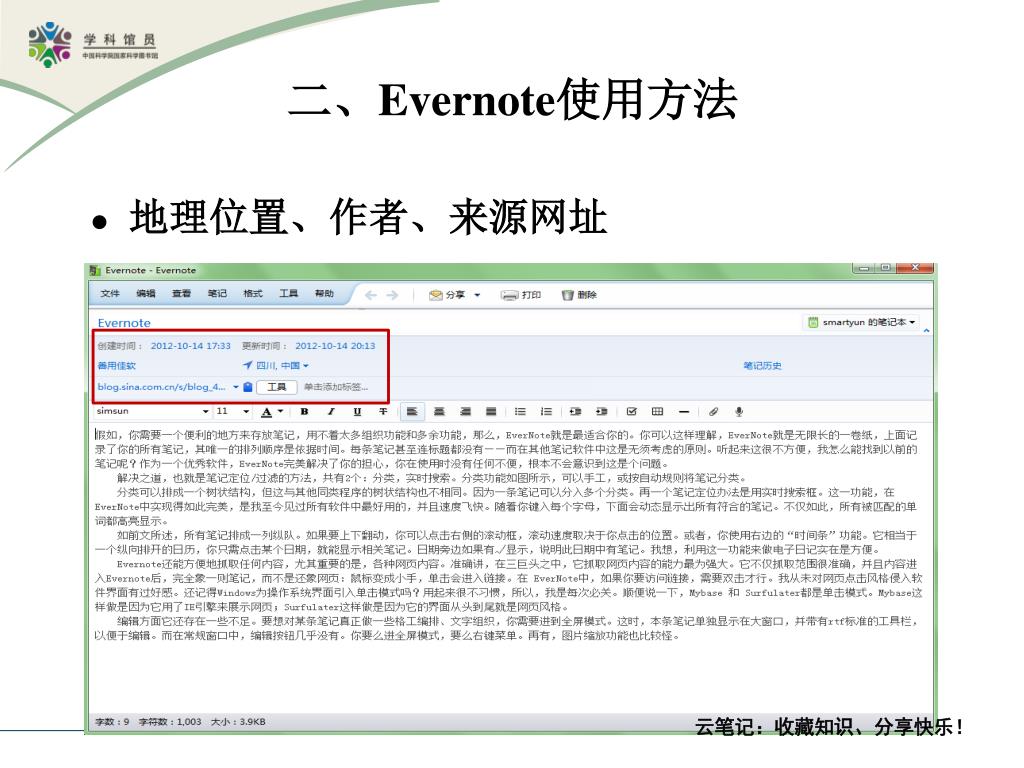Image resolution: width=1024 pixels, height=768 pixels.
Task: Apply italic formatting with the I icon
Action: point(331,411)
